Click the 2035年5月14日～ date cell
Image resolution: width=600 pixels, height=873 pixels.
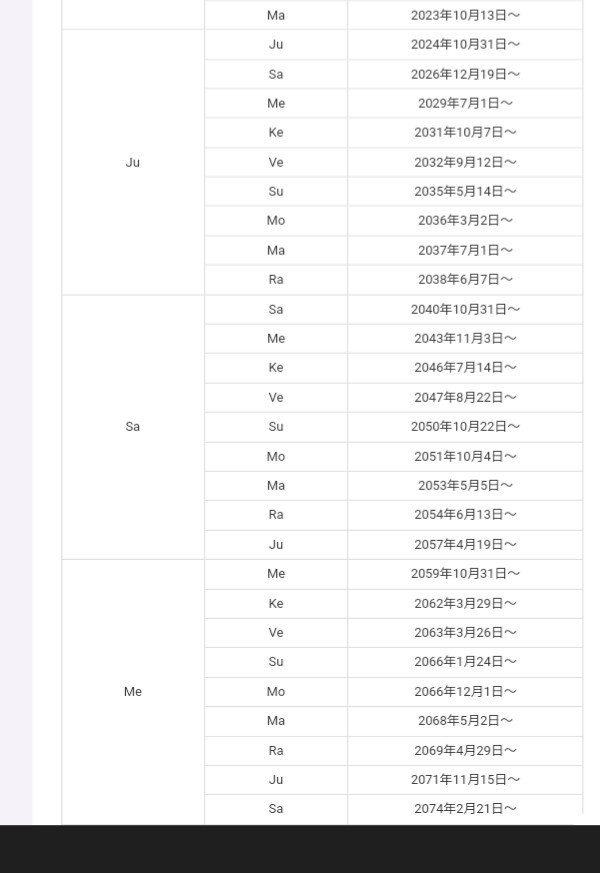pyautogui.click(x=465, y=191)
